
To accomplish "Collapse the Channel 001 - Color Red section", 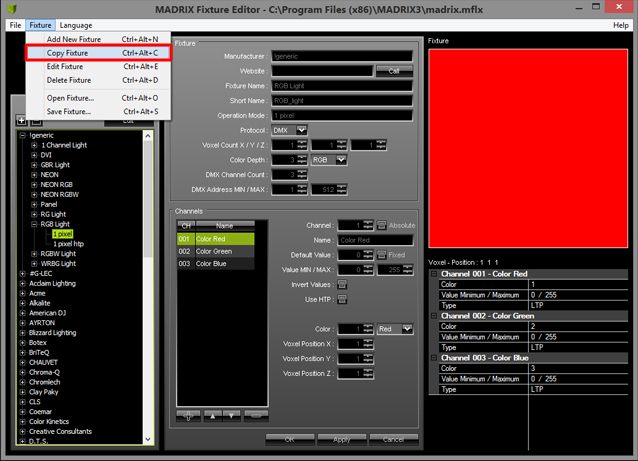I will pos(434,274).
